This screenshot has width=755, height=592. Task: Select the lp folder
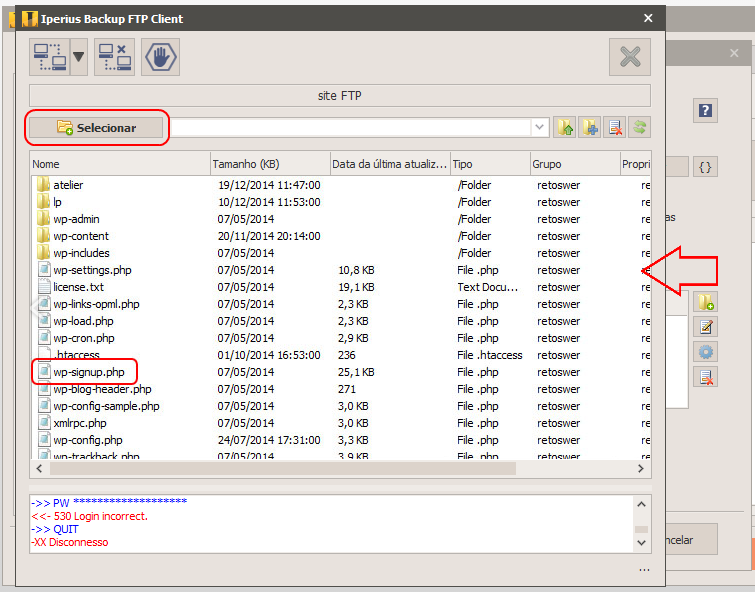pos(57,202)
